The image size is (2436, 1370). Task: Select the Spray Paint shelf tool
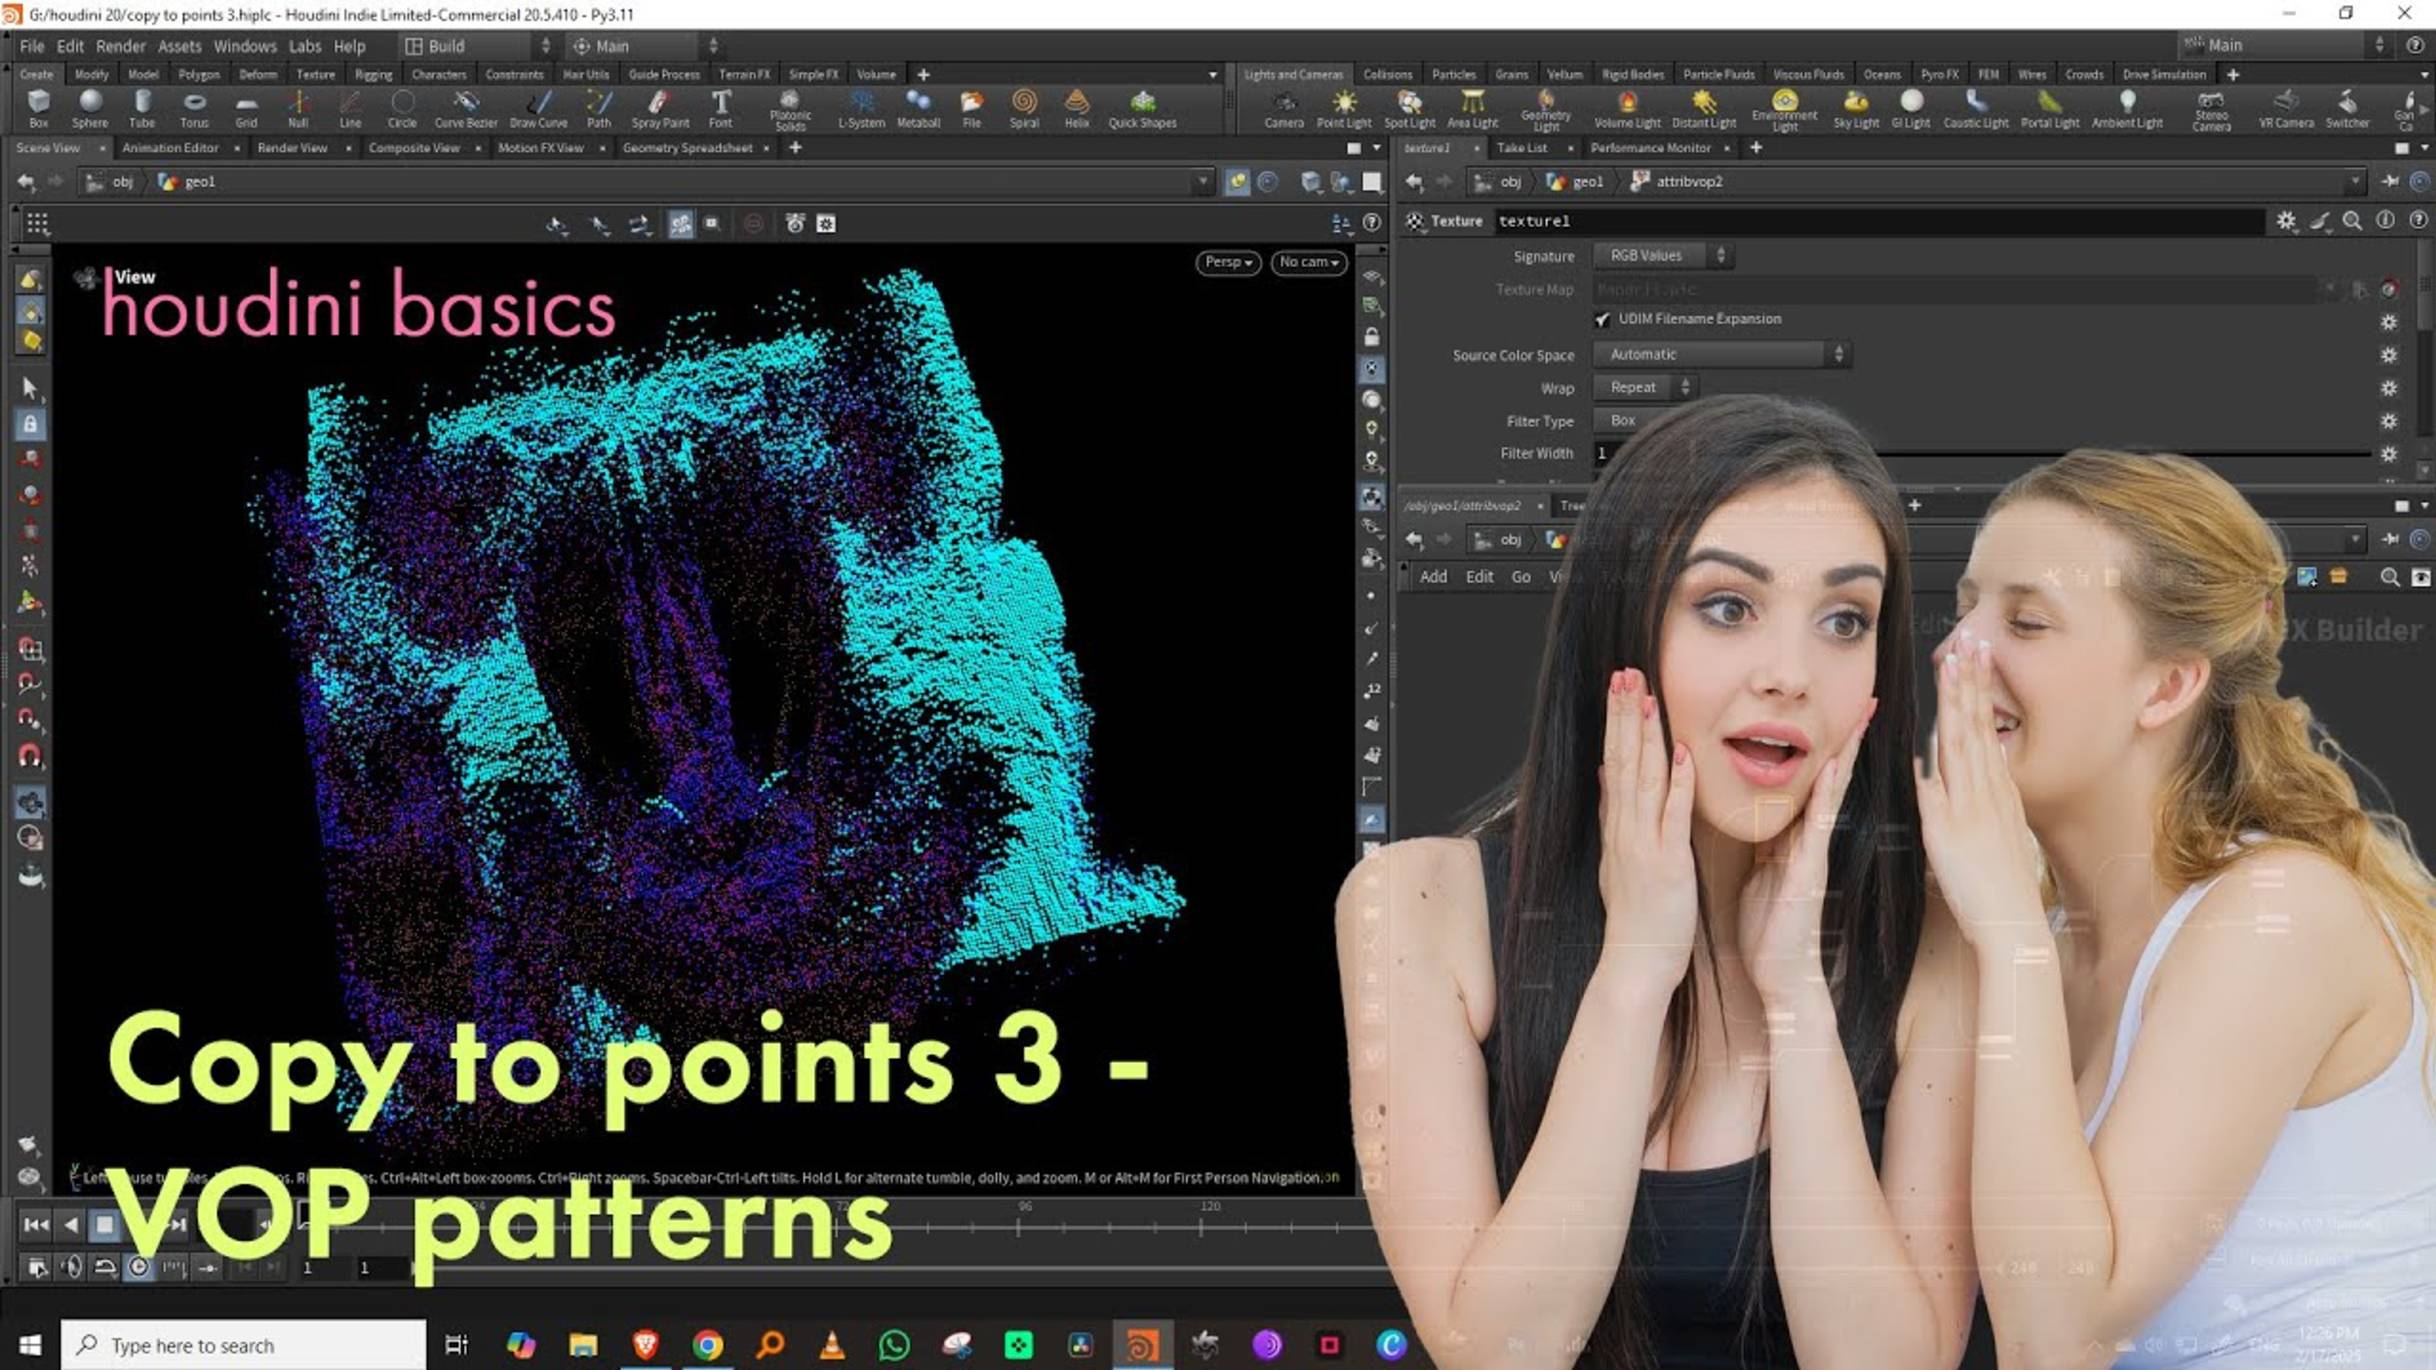click(659, 108)
